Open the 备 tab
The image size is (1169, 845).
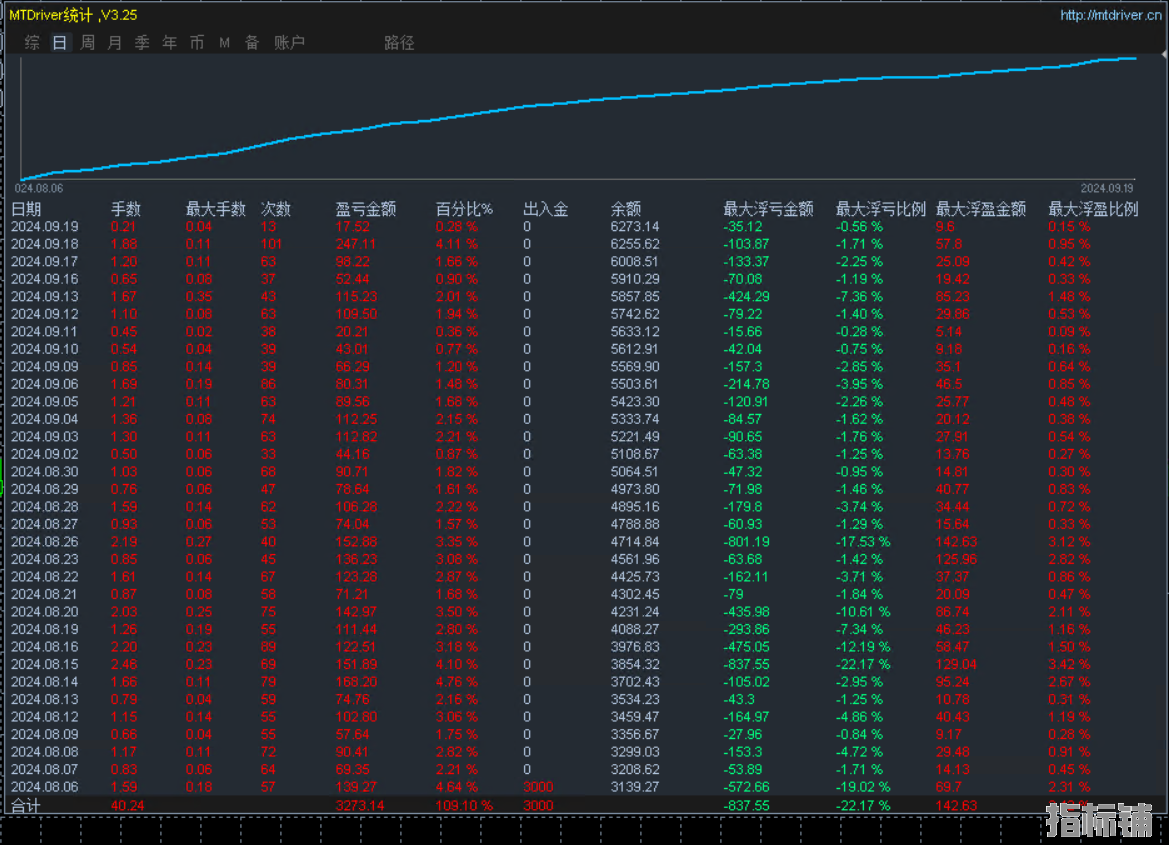point(252,43)
